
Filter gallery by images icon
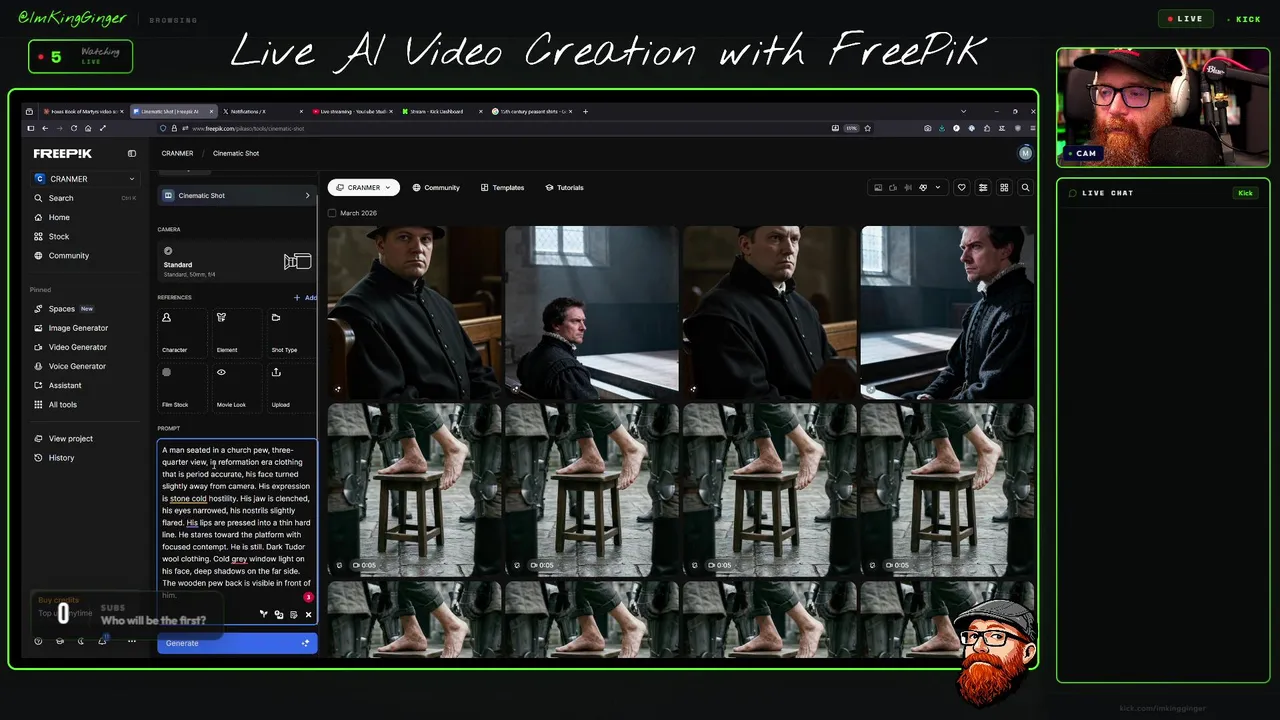[878, 187]
